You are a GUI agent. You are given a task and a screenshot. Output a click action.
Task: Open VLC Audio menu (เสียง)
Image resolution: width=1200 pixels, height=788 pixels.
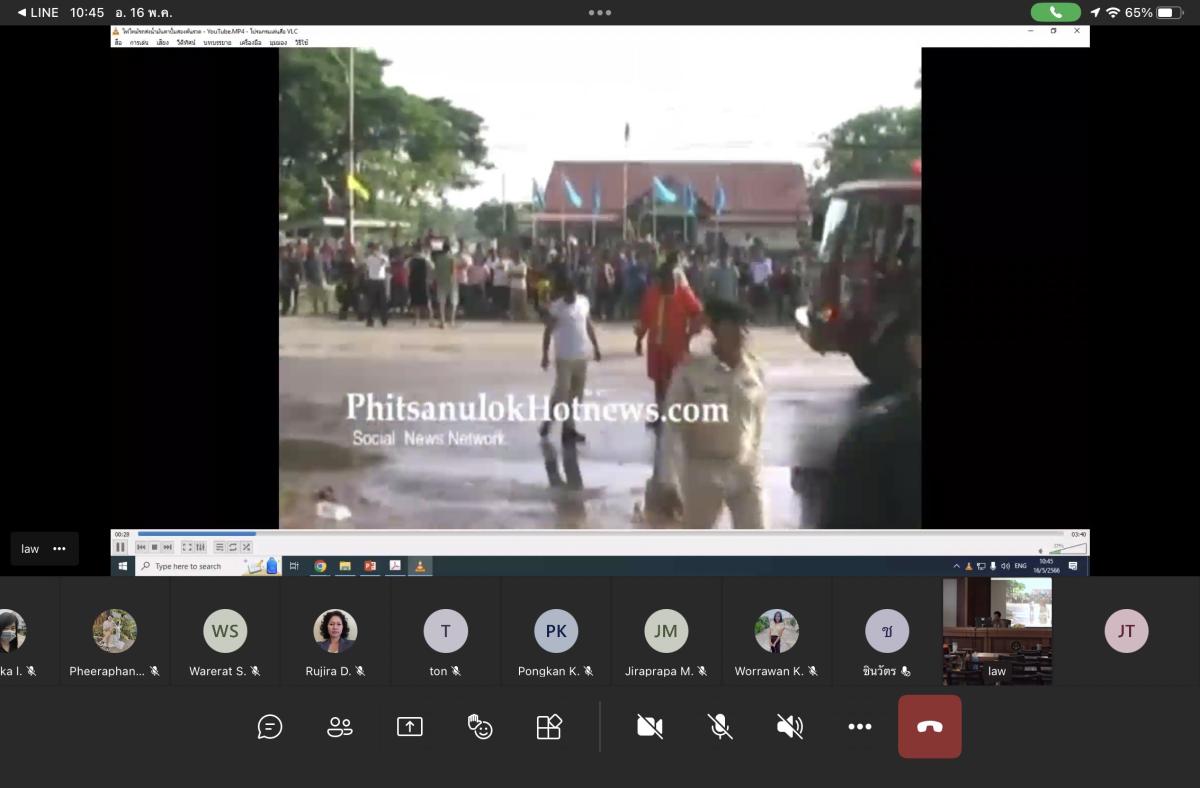163,43
